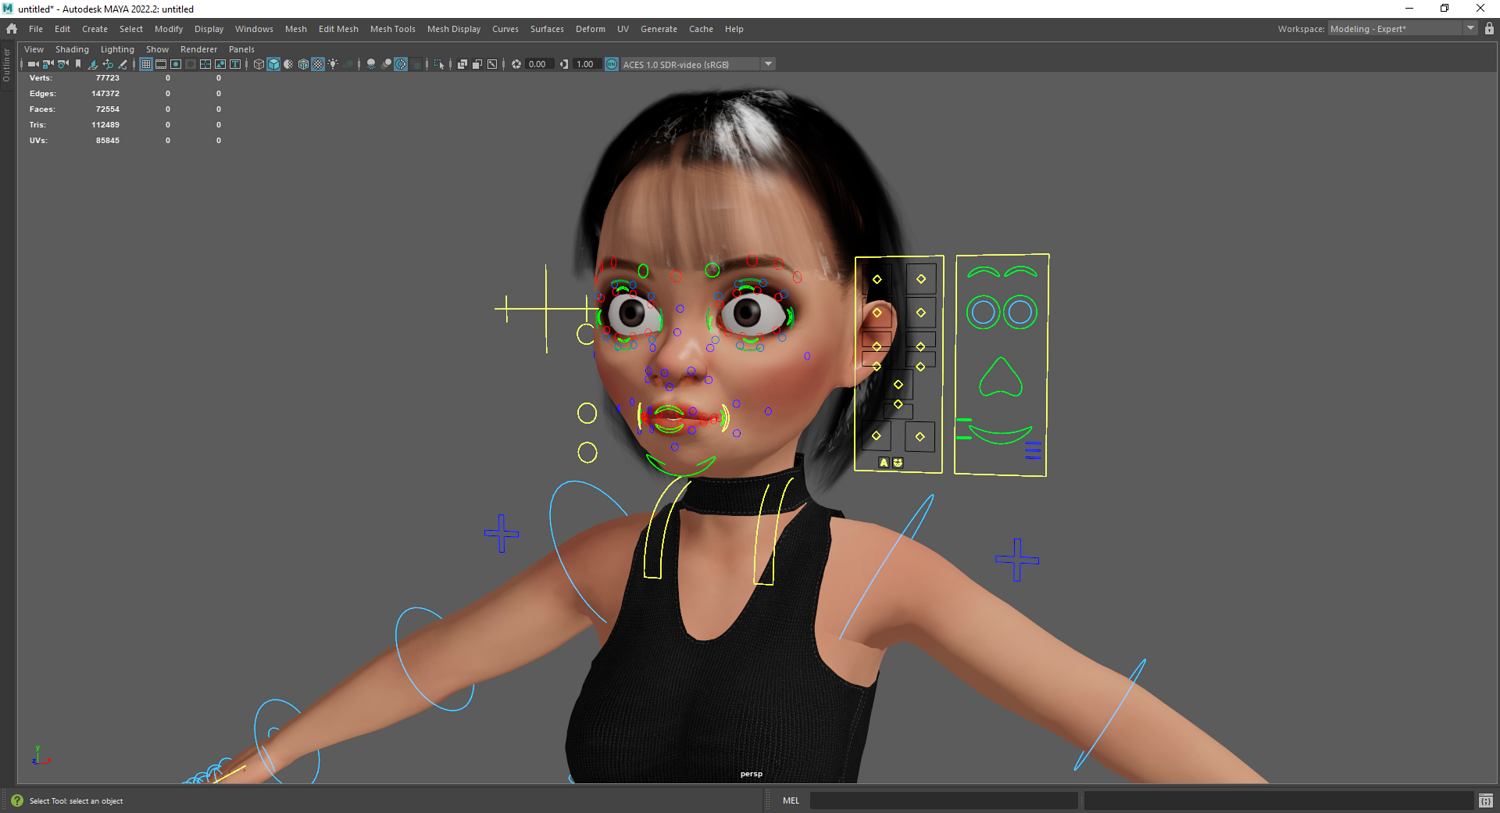Click the Edges count 147372

pyautogui.click(x=105, y=93)
